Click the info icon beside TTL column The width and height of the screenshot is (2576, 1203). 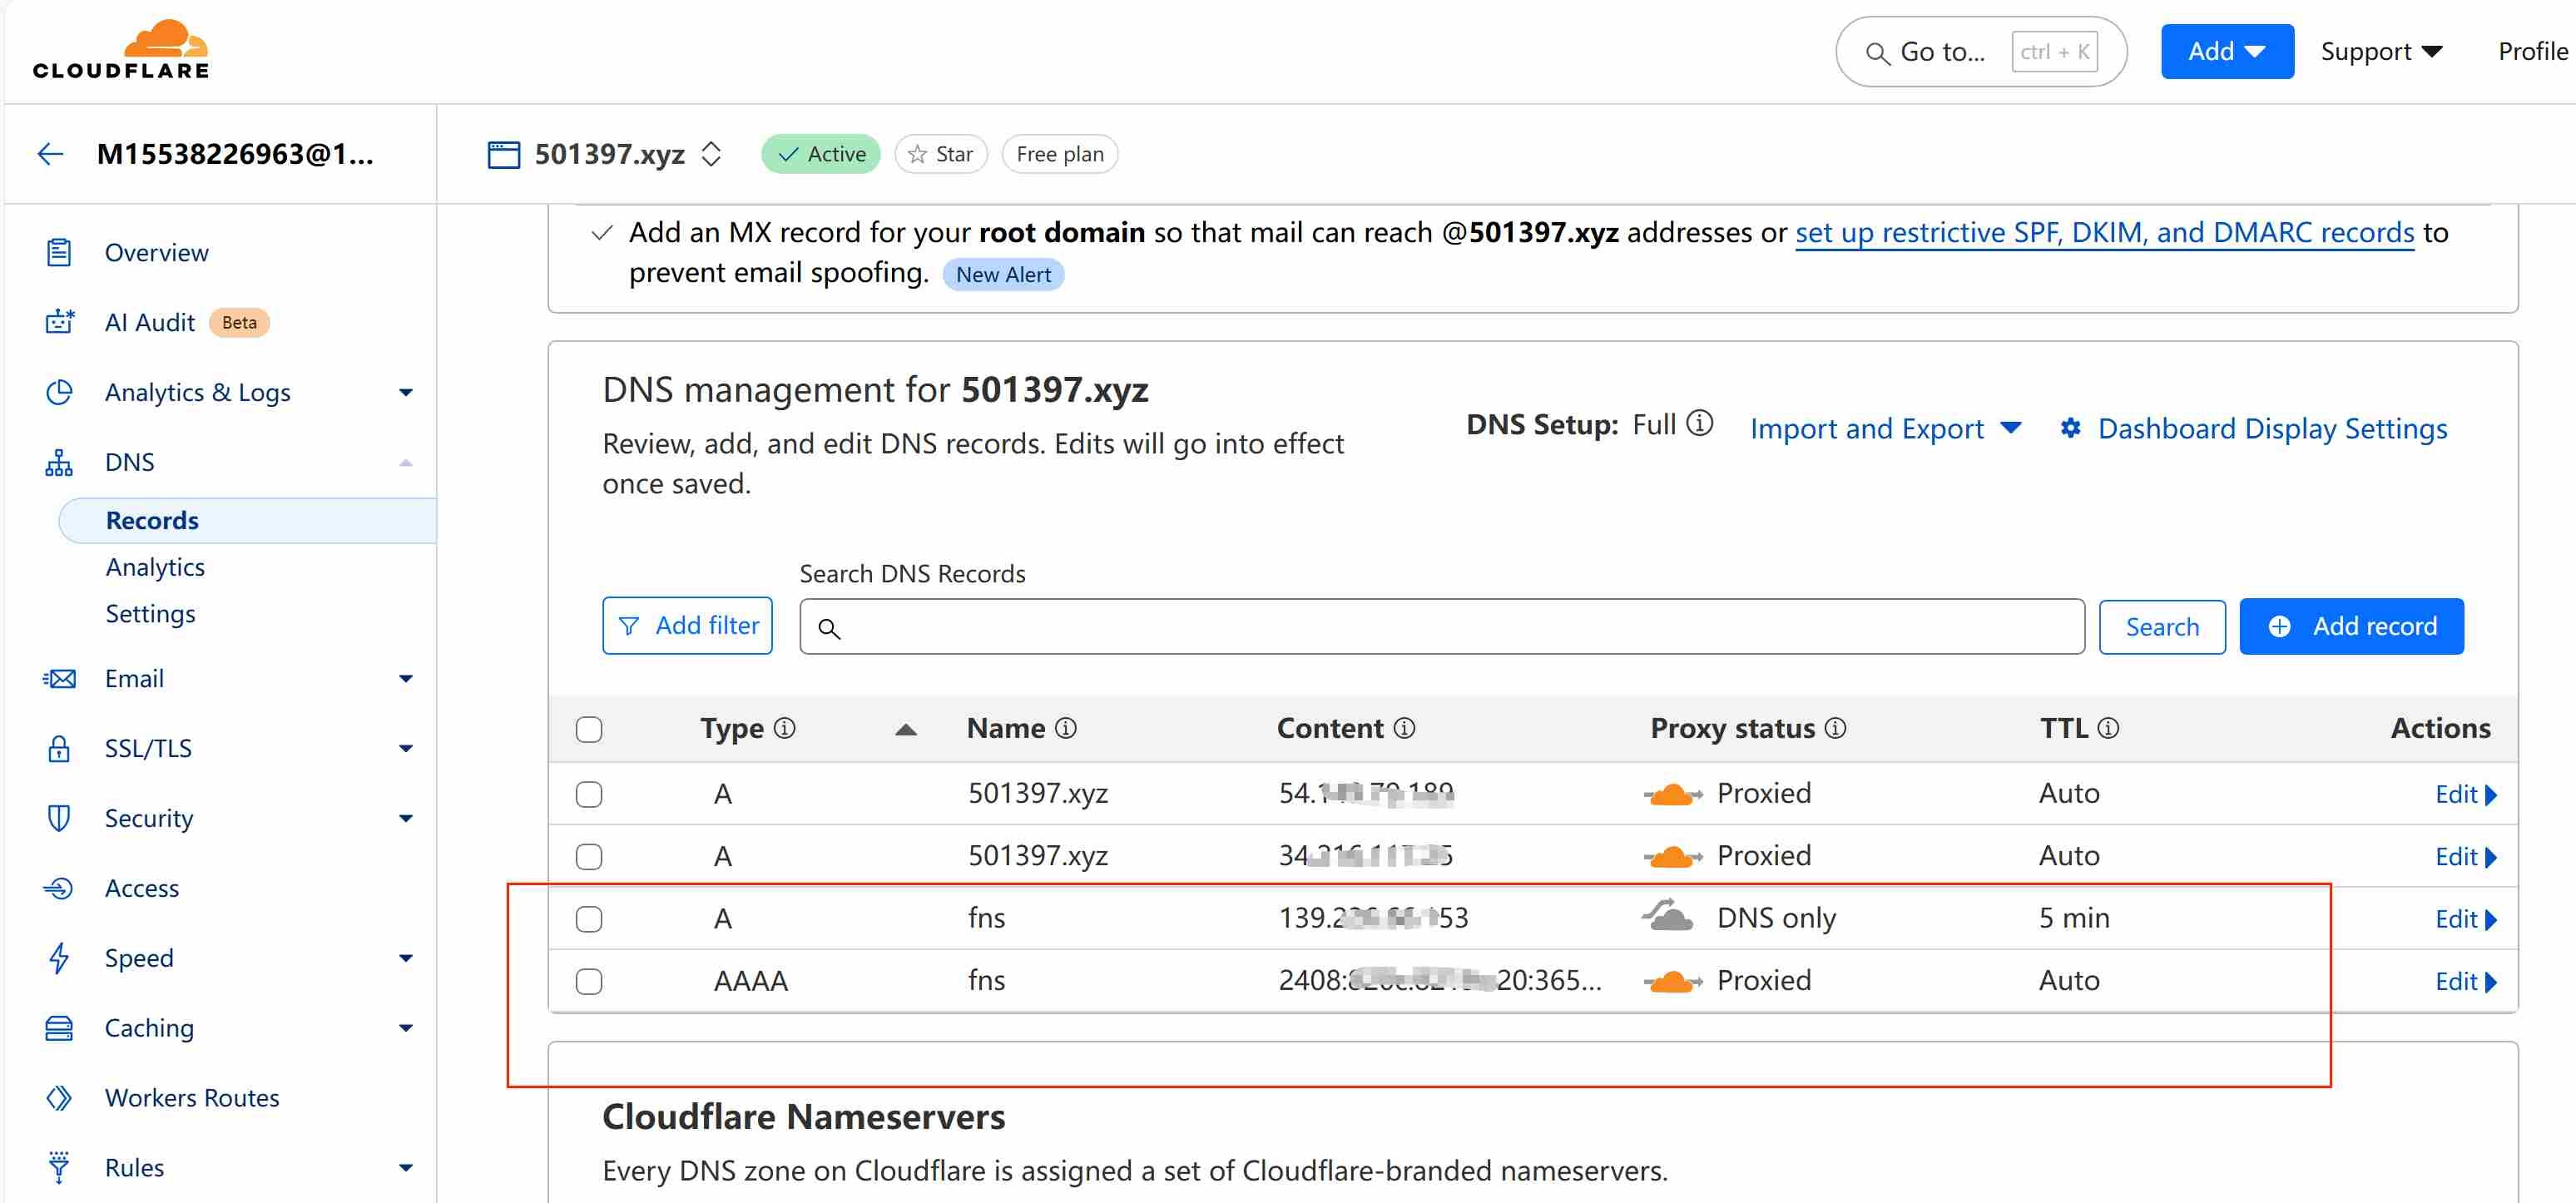click(x=2108, y=728)
